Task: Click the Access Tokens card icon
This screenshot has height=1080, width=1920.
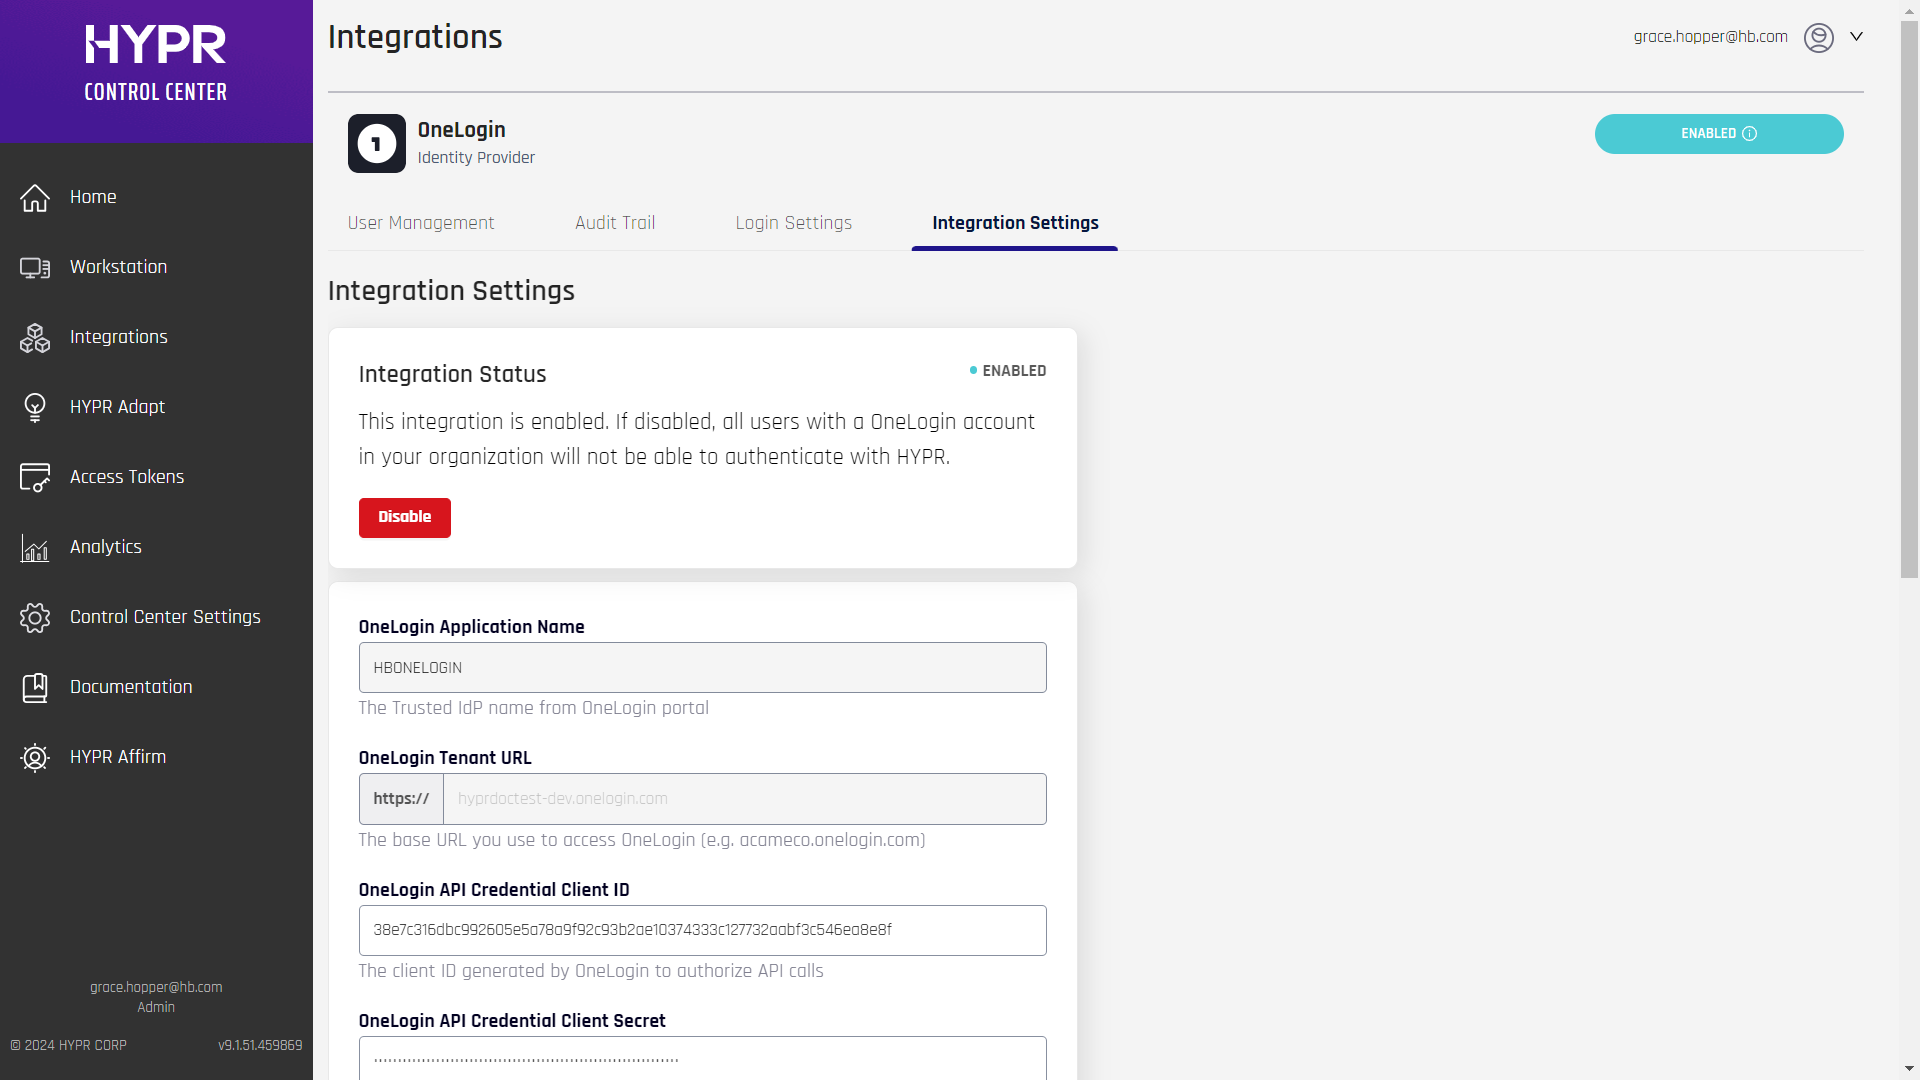Action: click(x=35, y=478)
